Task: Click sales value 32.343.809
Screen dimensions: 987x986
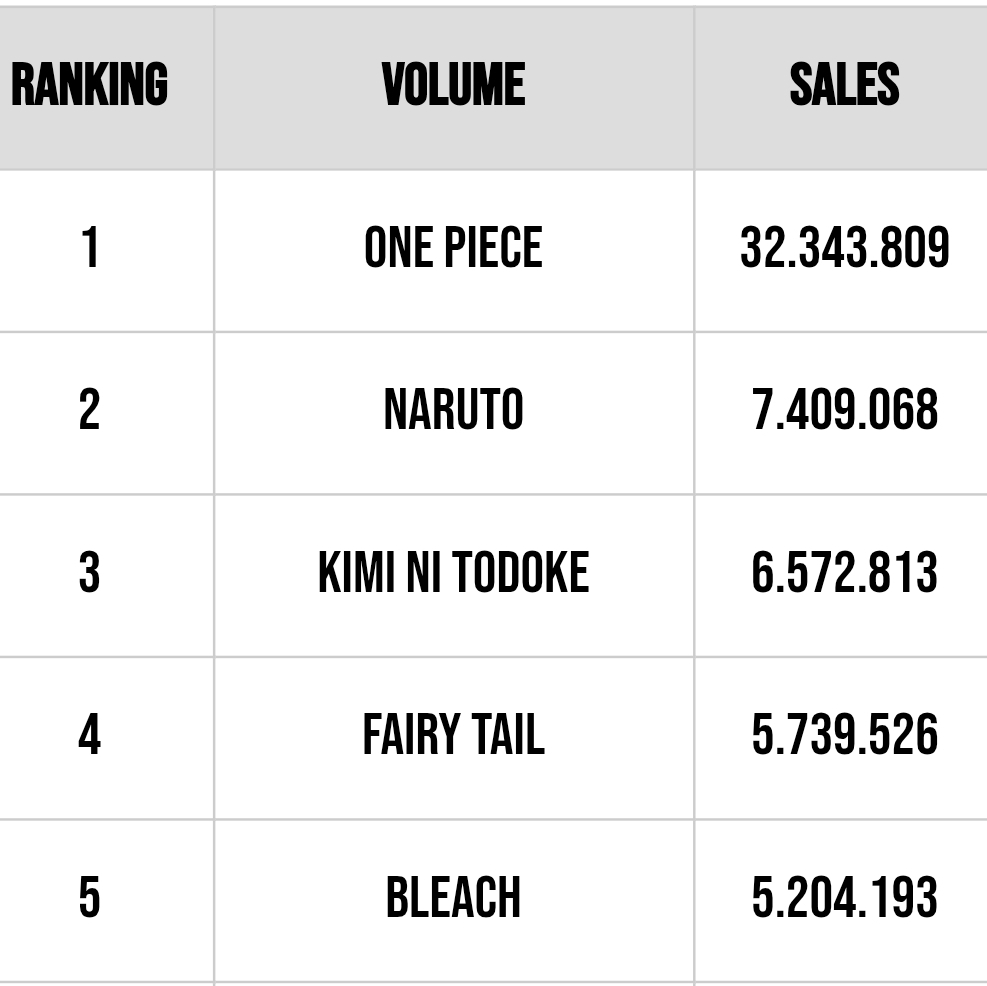Action: click(844, 247)
